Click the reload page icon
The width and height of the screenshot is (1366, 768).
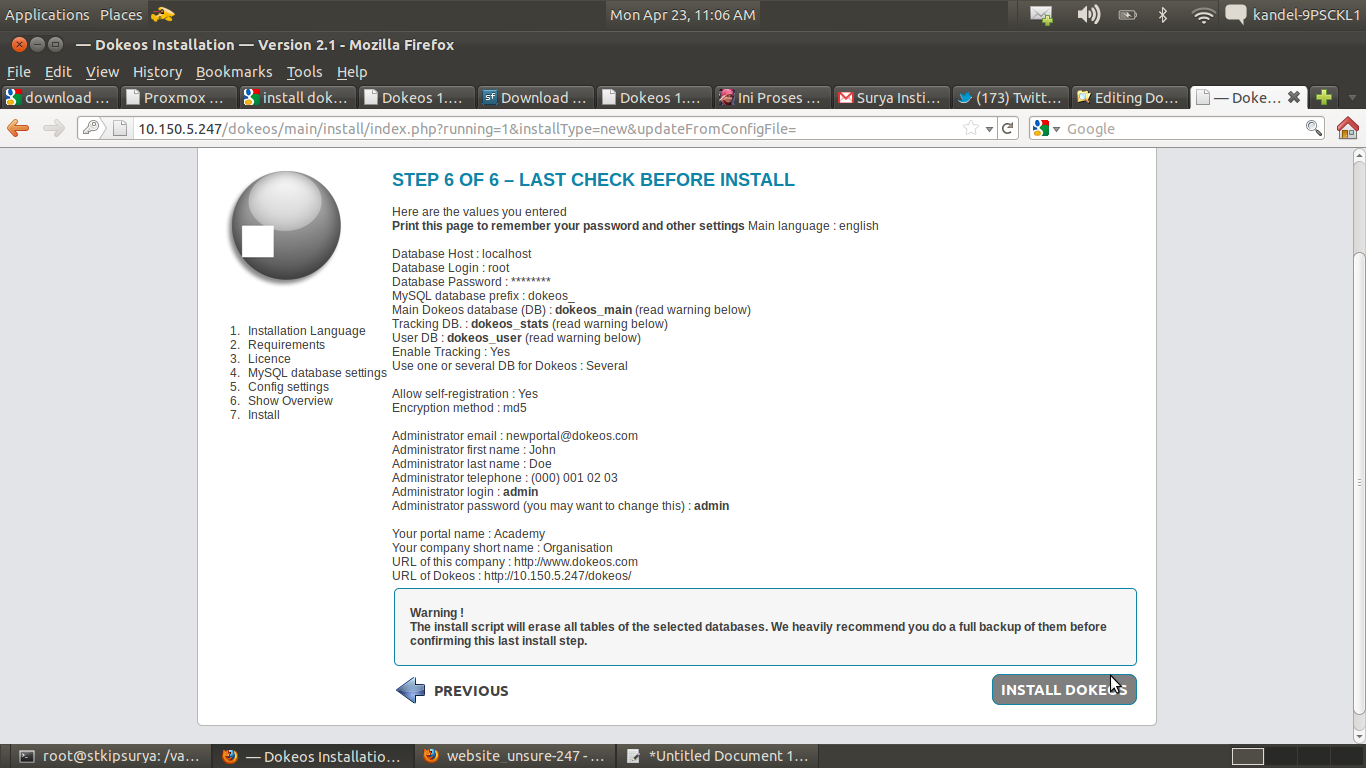(x=1008, y=128)
